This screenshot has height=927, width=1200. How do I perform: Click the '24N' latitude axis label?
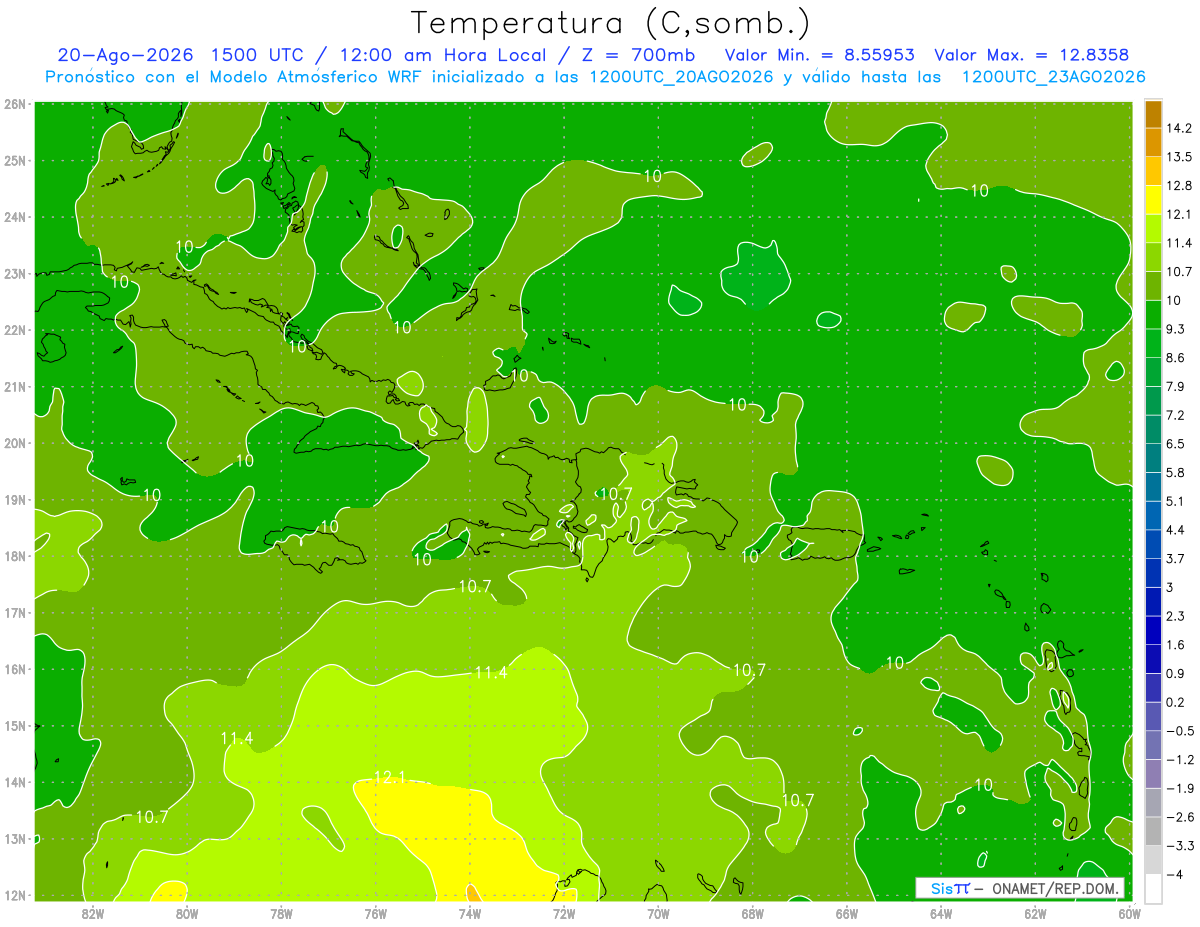[14, 217]
